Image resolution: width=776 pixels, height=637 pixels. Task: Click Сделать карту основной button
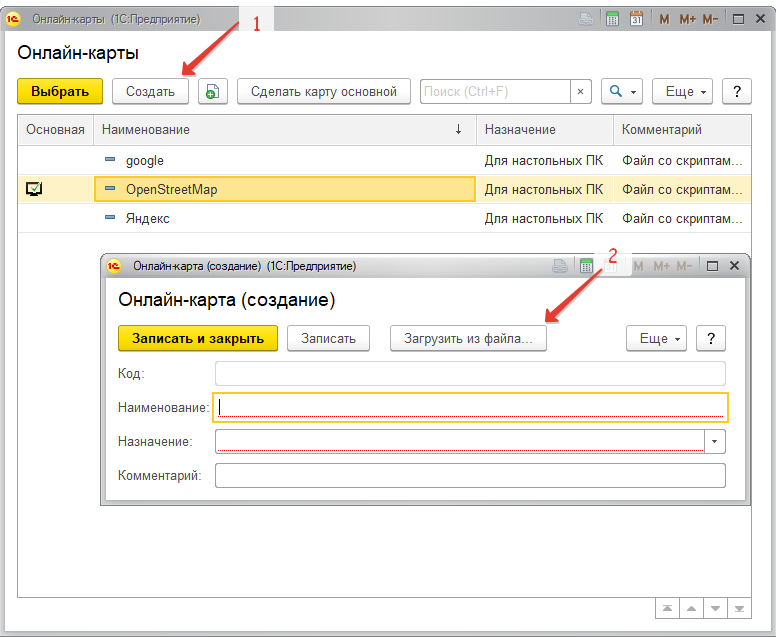click(324, 92)
